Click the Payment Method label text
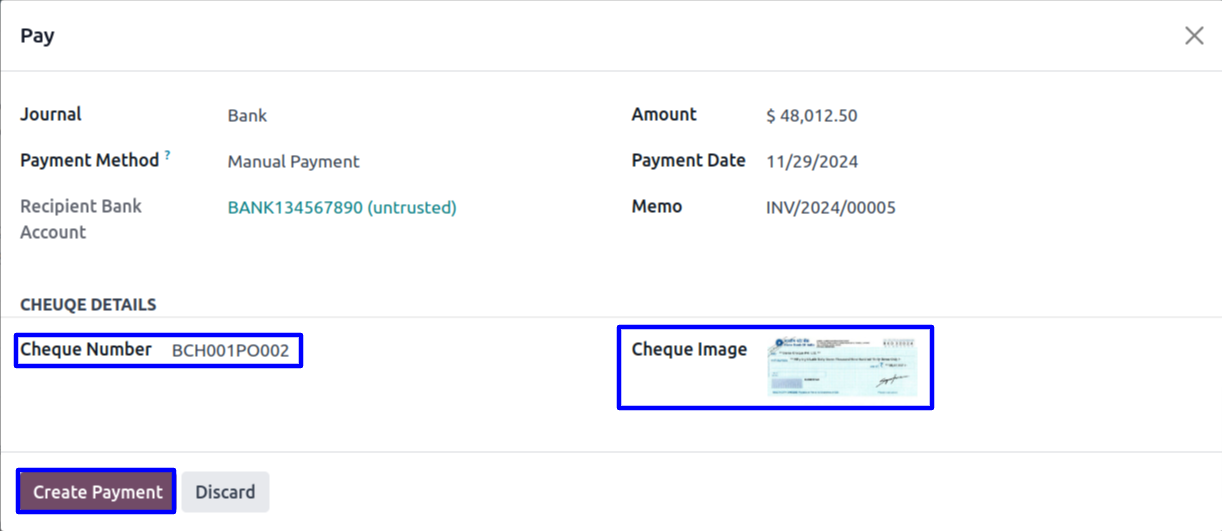1222x531 pixels. pos(89,160)
